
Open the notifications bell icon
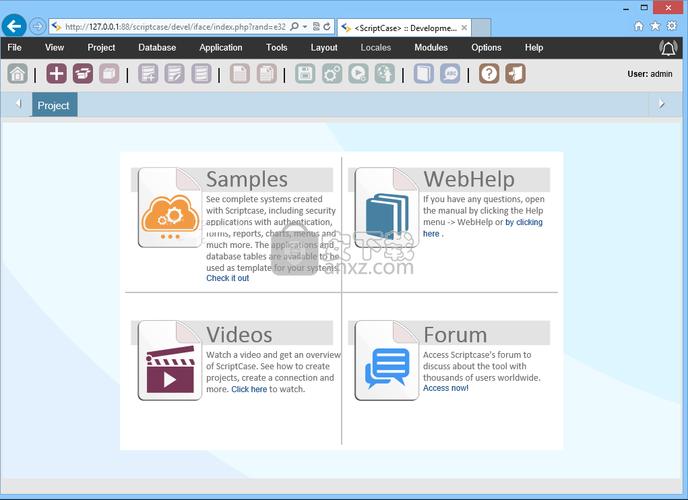pyautogui.click(x=668, y=48)
